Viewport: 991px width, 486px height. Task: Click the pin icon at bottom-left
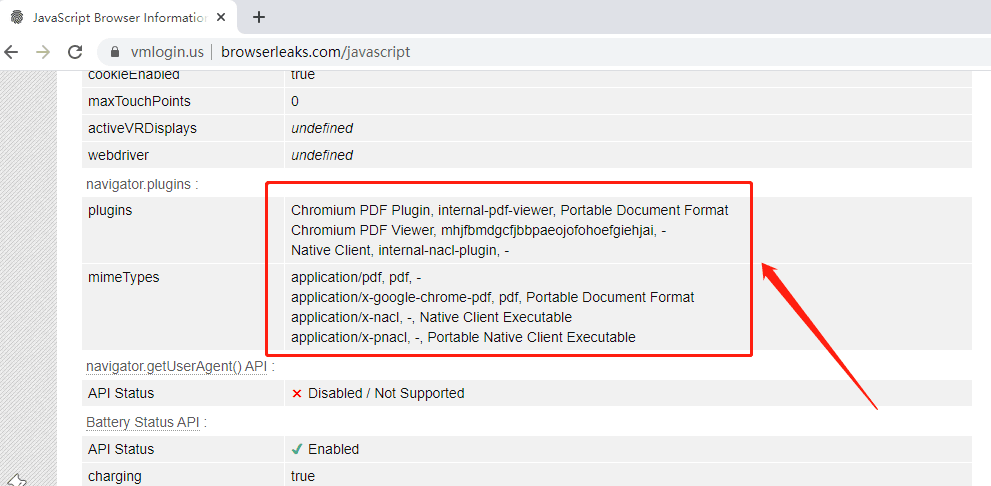[x=15, y=480]
